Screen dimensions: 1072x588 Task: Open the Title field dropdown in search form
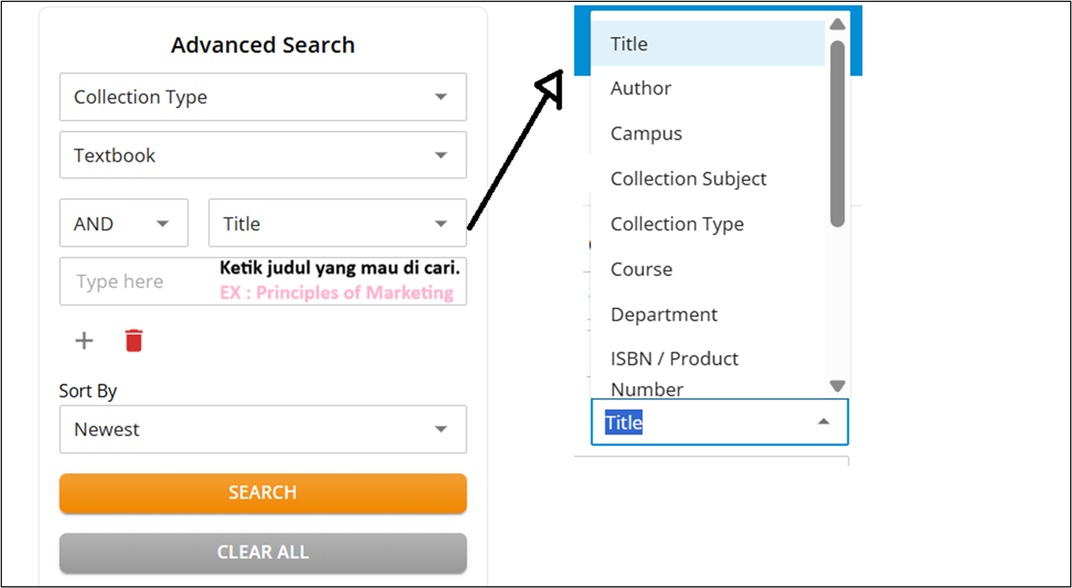point(337,223)
